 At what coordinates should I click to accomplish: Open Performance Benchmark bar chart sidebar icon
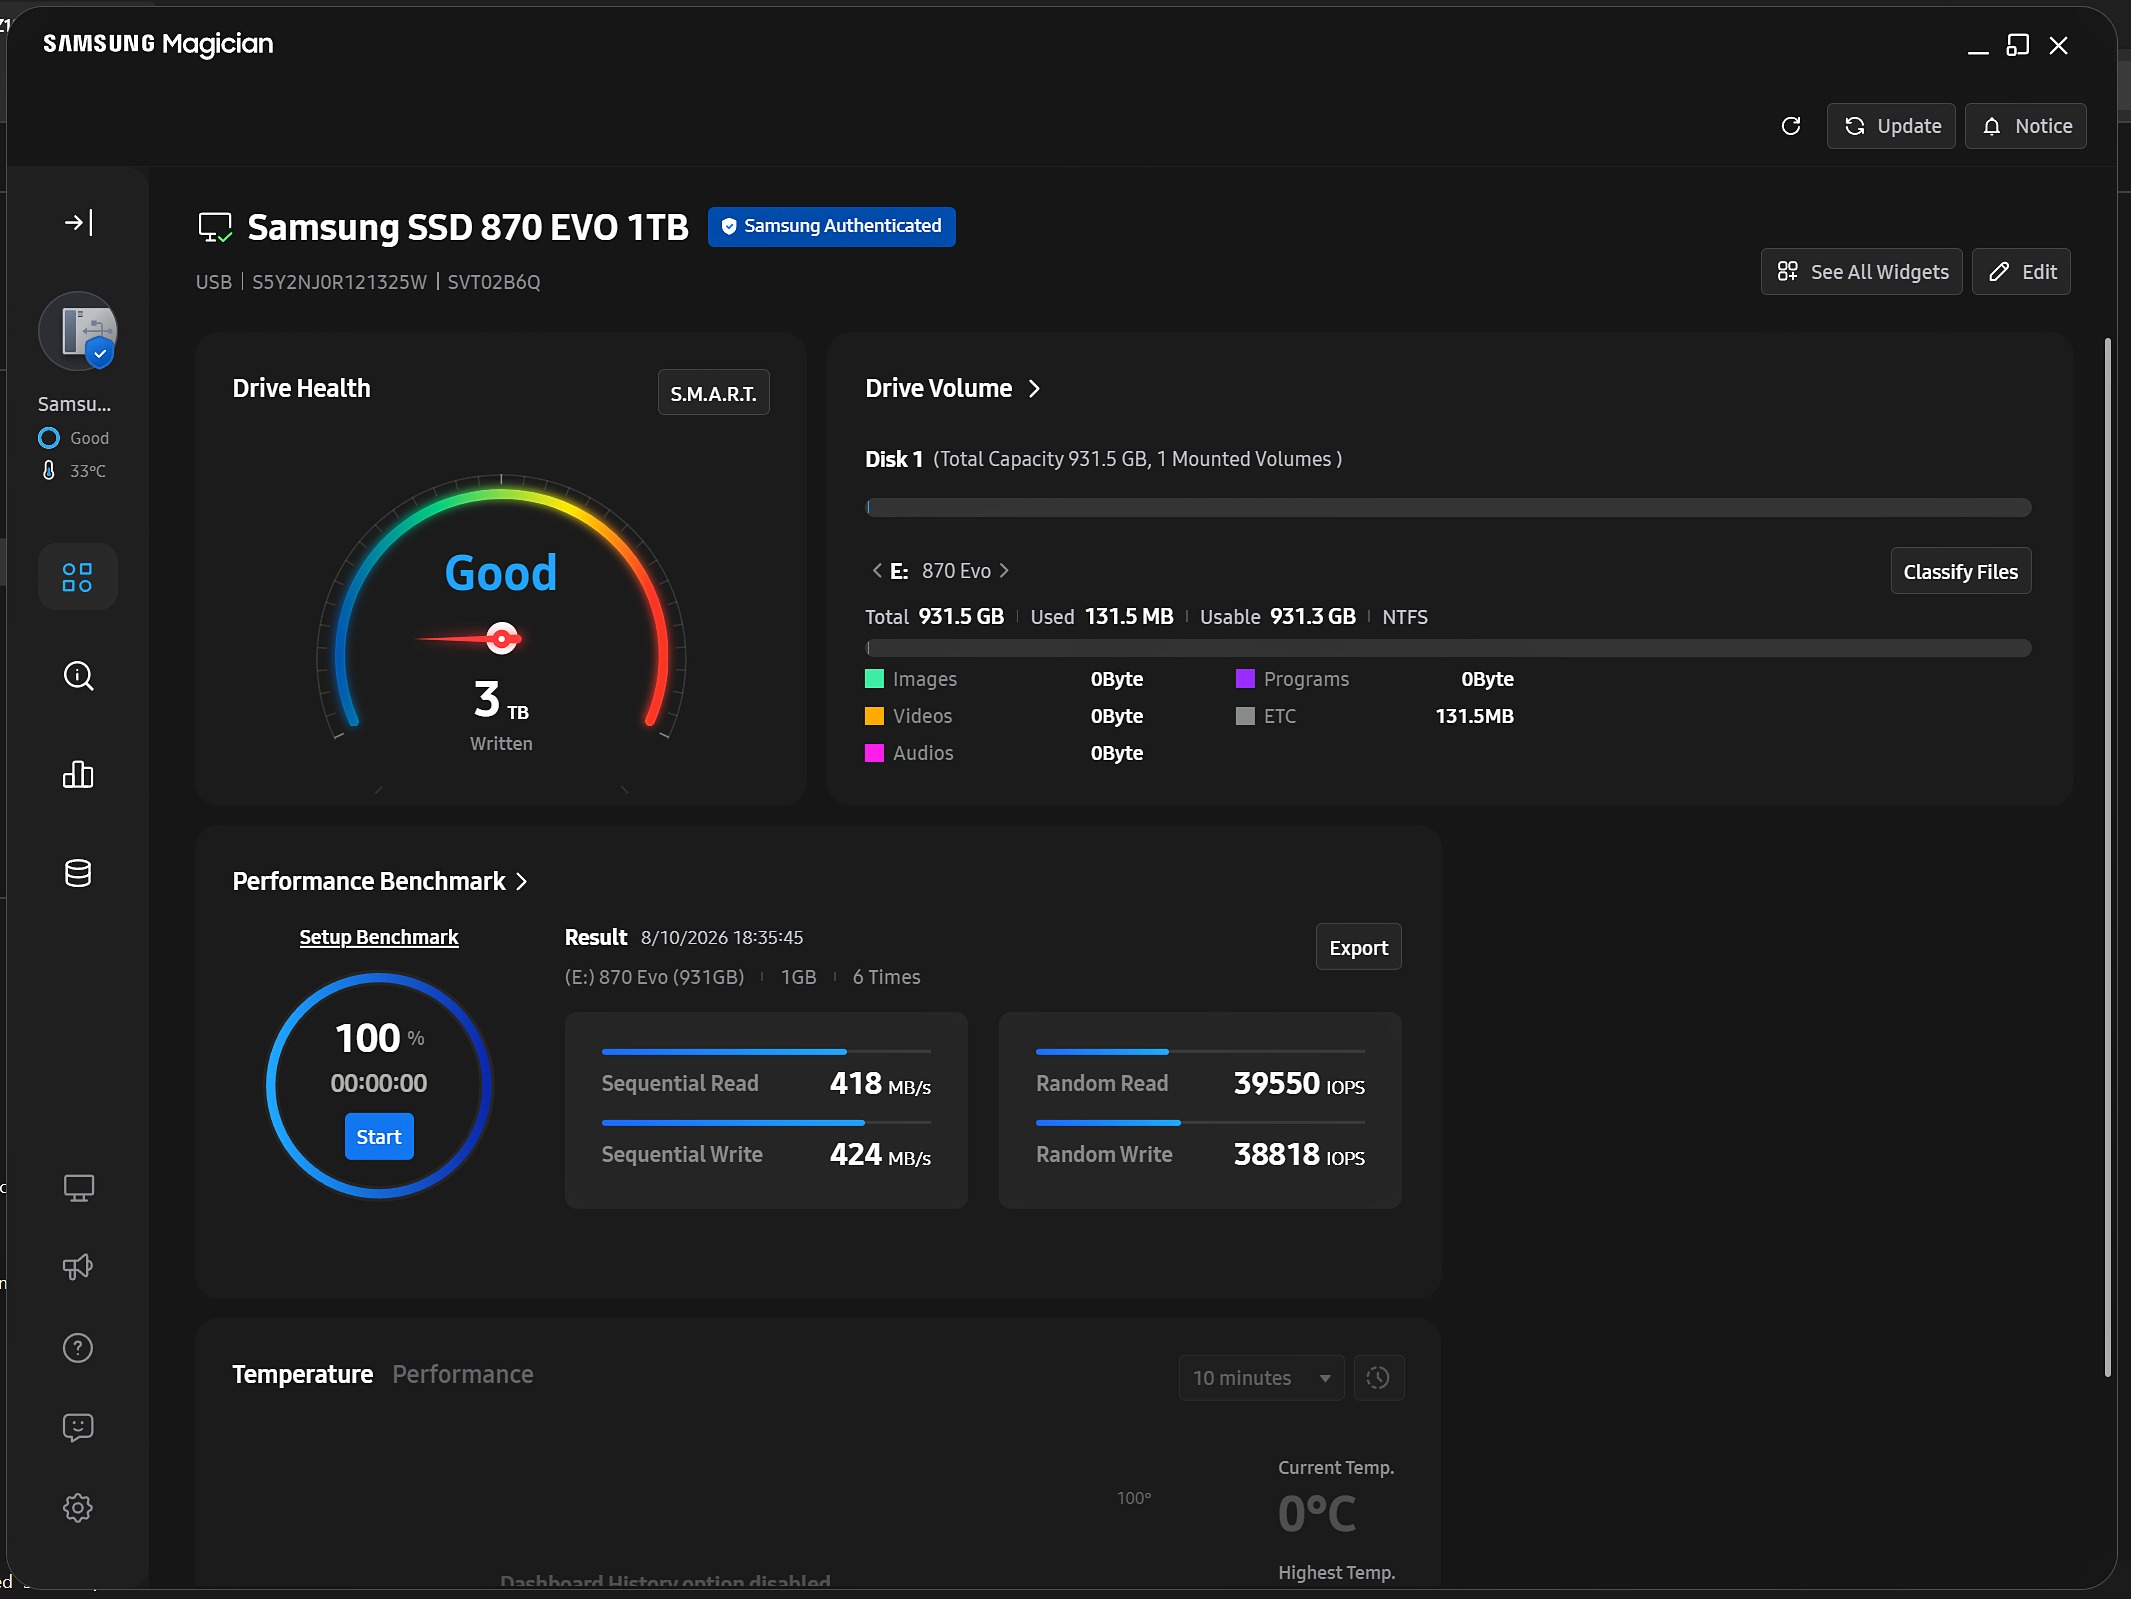[x=78, y=774]
